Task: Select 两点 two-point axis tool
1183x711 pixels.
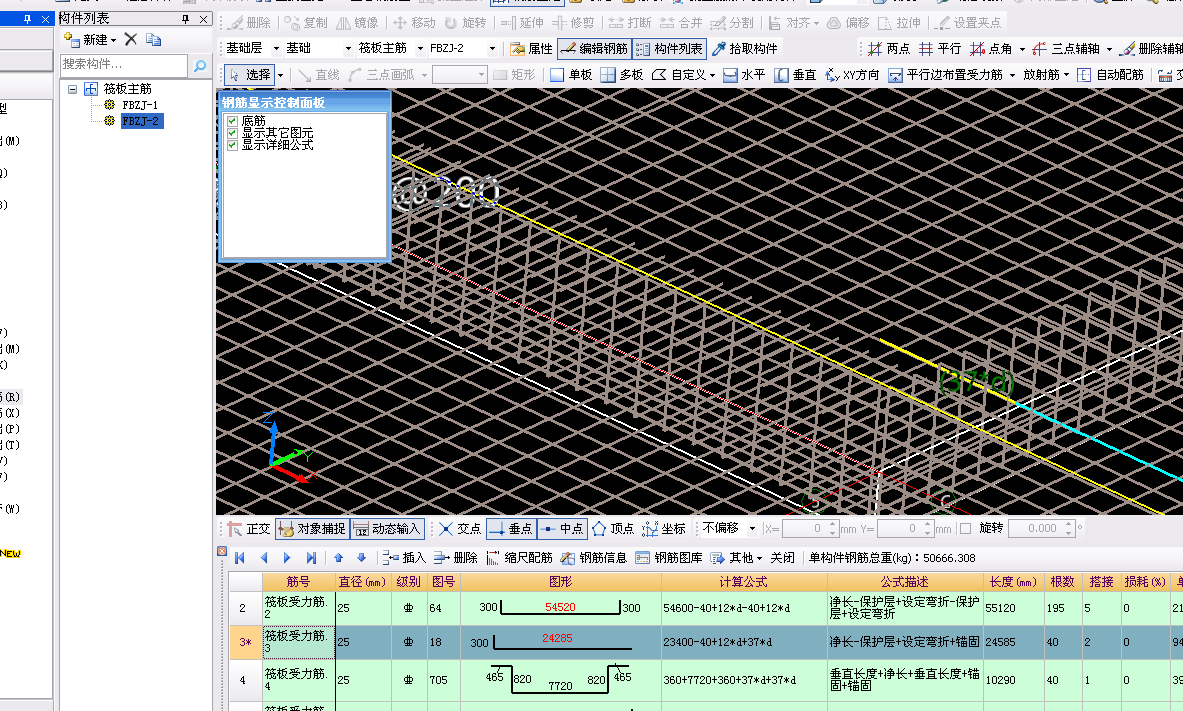Action: 889,48
